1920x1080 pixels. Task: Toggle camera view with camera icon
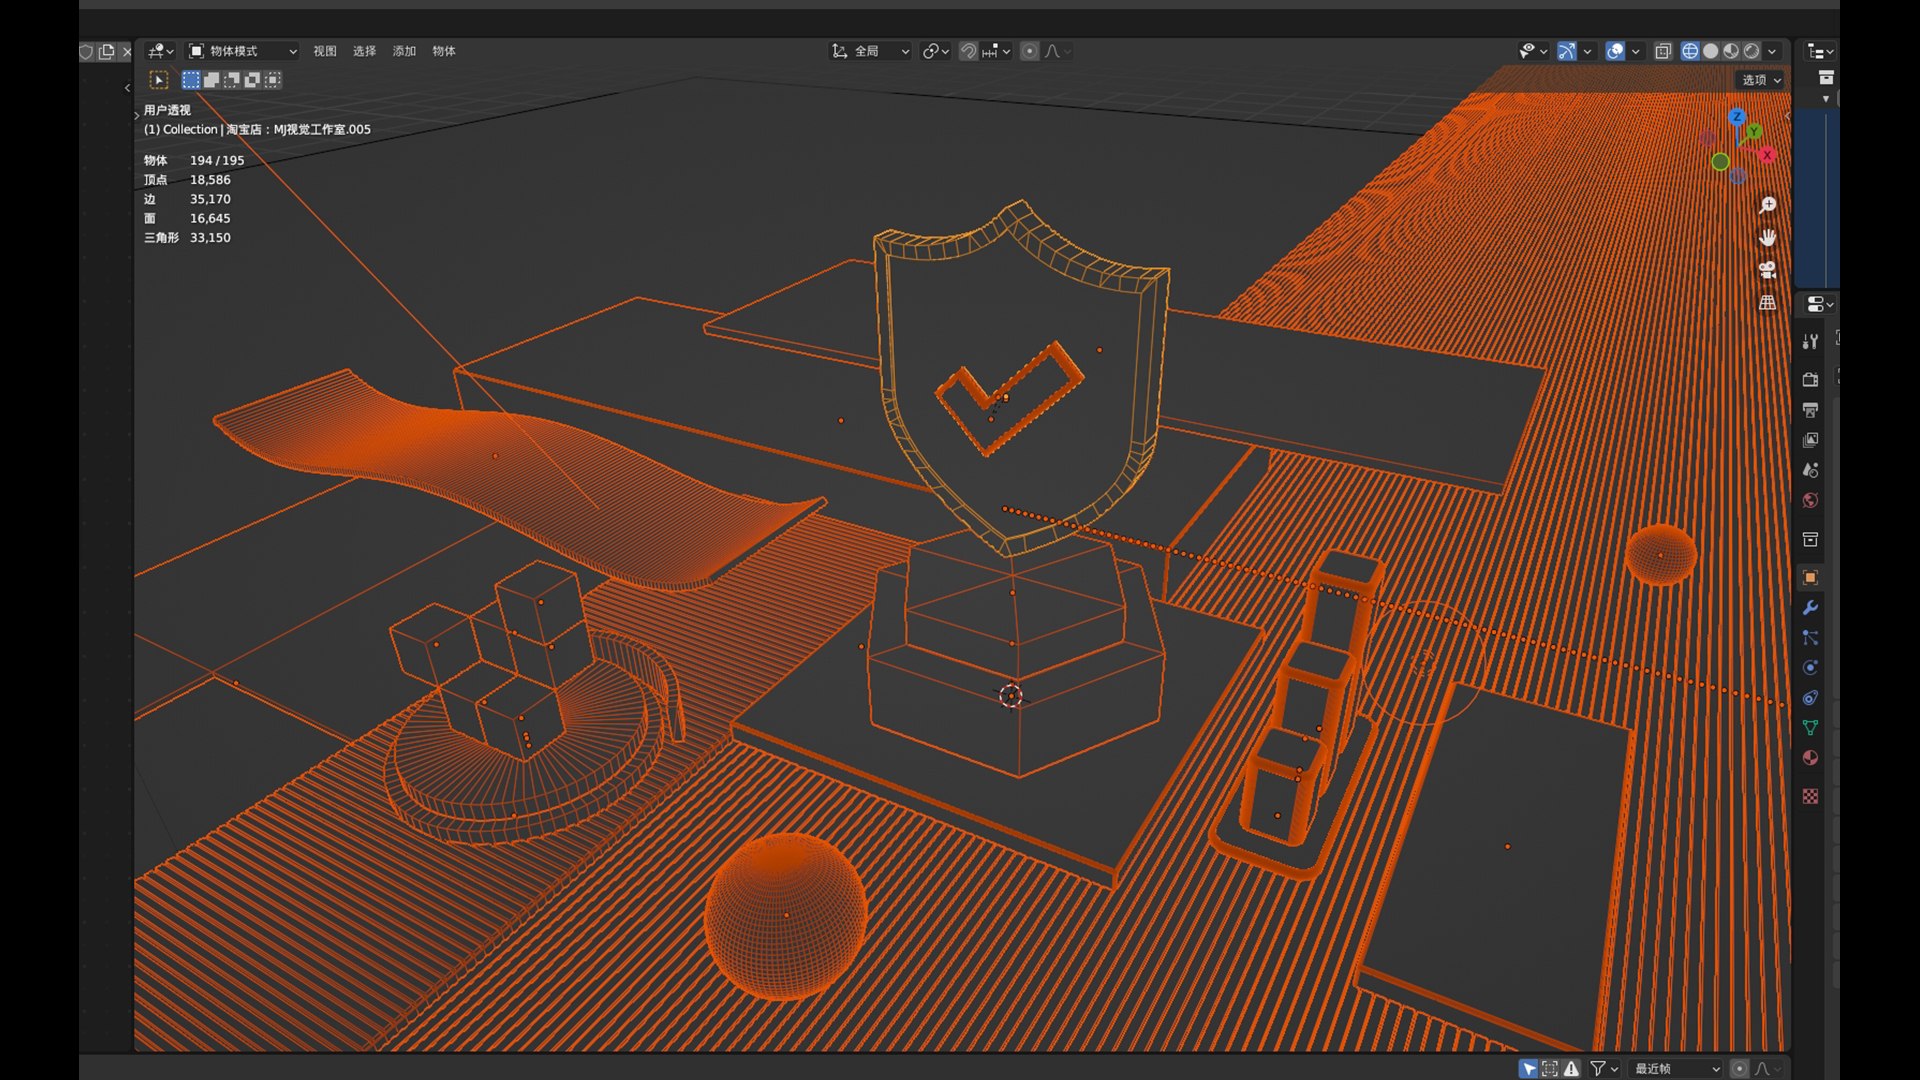pos(1767,270)
